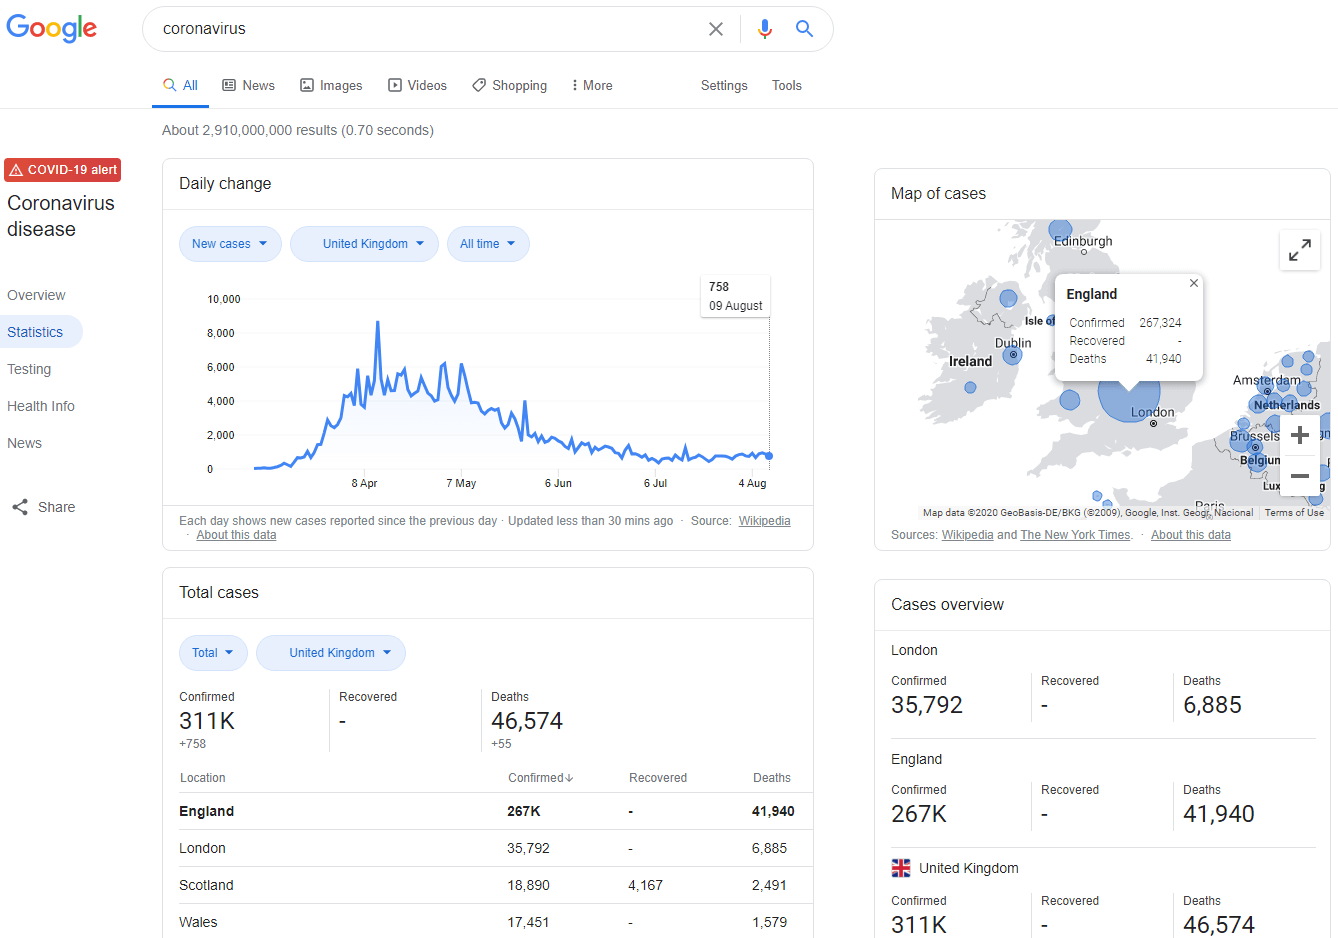The height and width of the screenshot is (938, 1338).
Task: Open the United Kingdom dropdown in Daily change
Action: coord(364,244)
